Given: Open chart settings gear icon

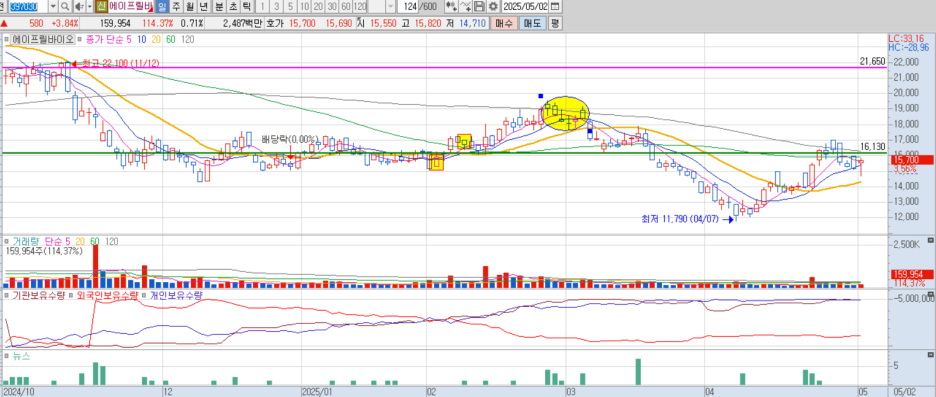Looking at the screenshot, I should [x=493, y=7].
